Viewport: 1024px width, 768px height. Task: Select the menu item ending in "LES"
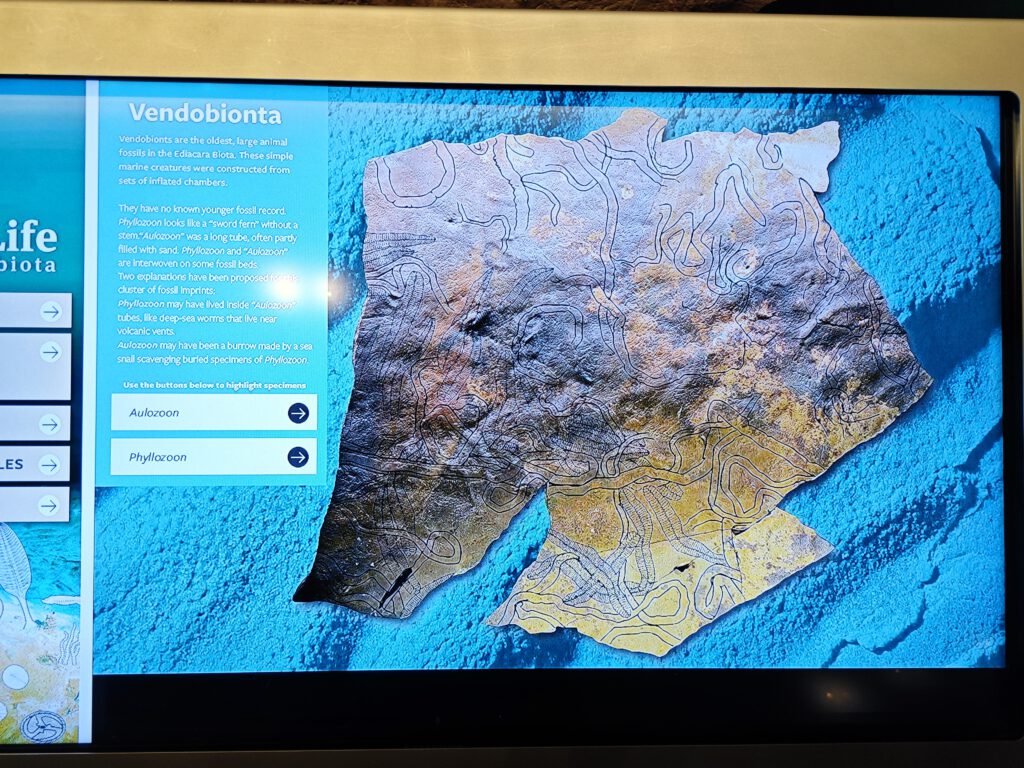[20, 464]
